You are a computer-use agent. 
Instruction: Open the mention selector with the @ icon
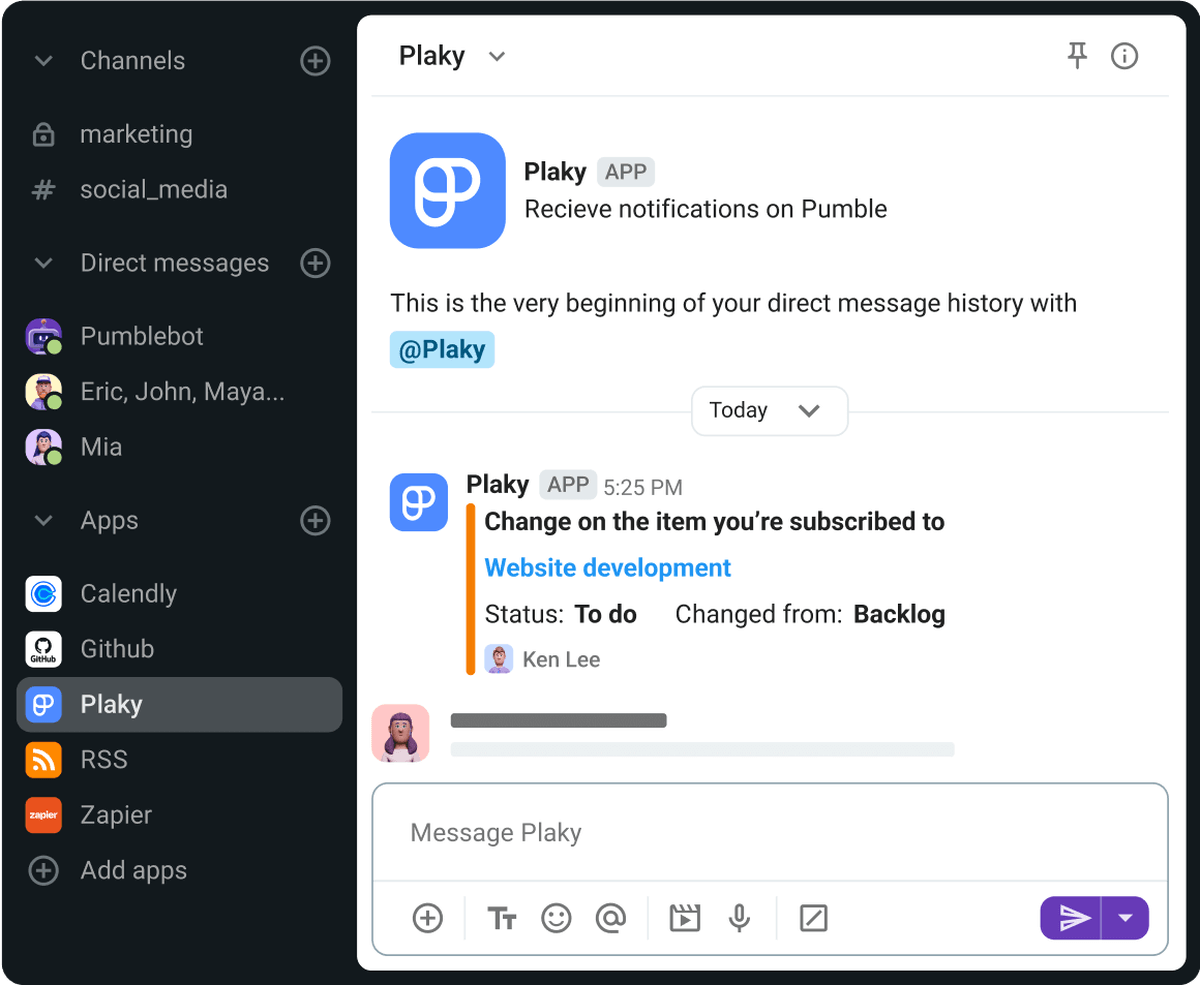pyautogui.click(x=611, y=918)
